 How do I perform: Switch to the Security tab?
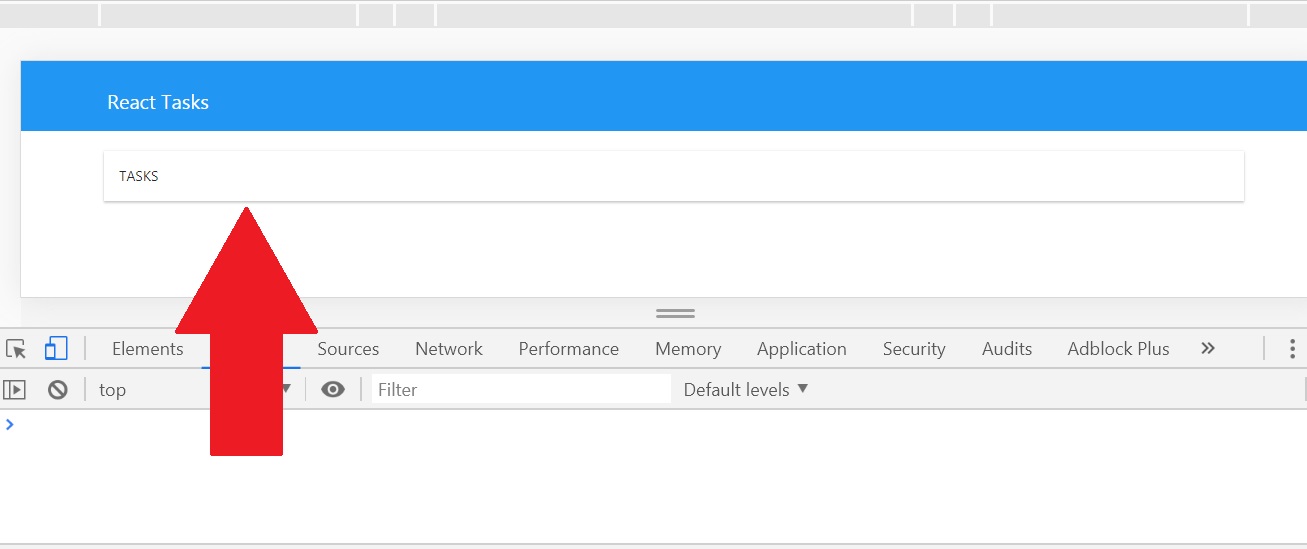pos(914,349)
